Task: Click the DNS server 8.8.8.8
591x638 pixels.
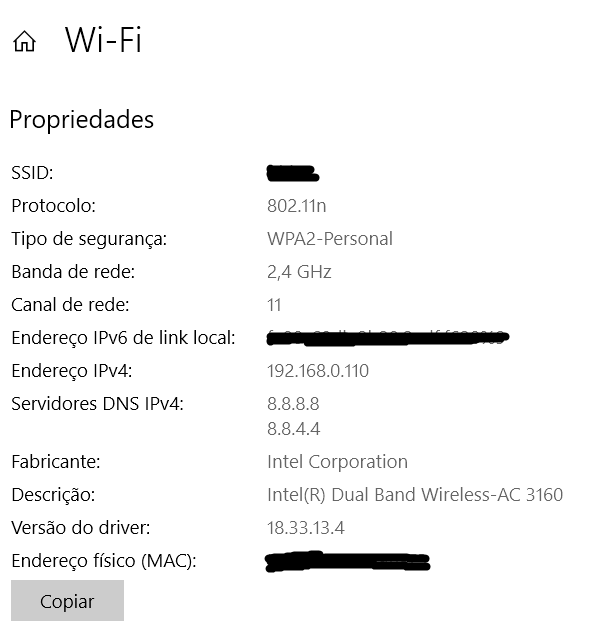Action: (293, 404)
